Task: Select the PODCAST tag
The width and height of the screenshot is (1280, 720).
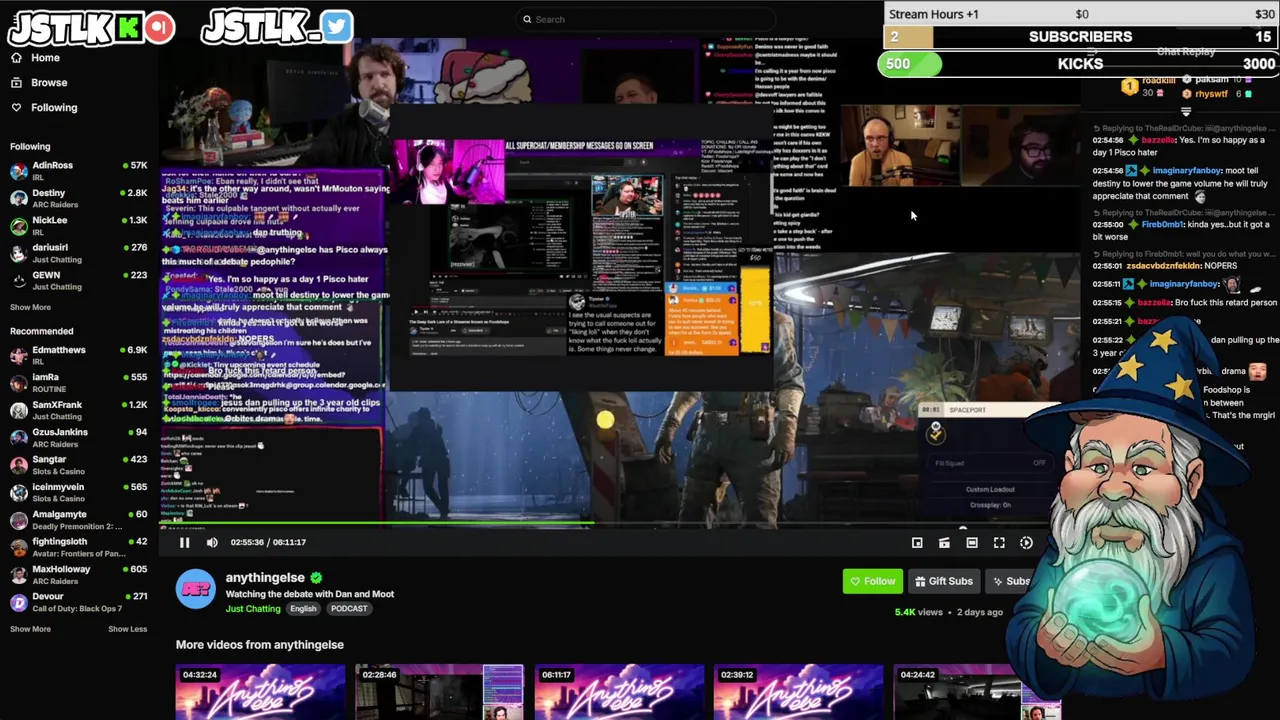Action: (349, 609)
